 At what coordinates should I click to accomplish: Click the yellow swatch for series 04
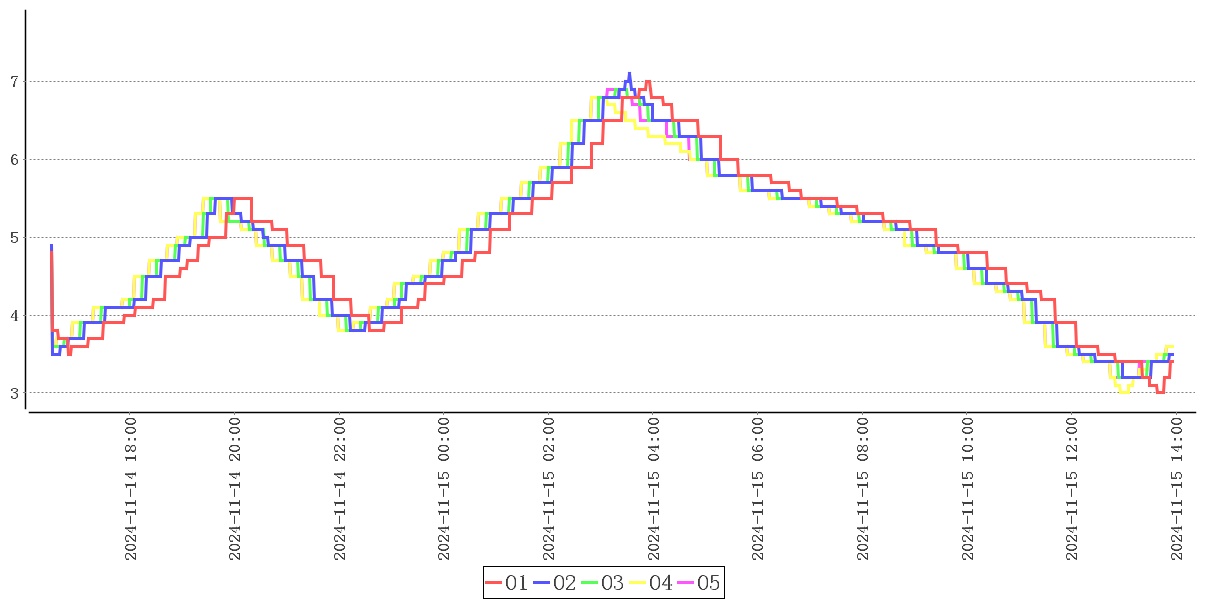tap(638, 584)
